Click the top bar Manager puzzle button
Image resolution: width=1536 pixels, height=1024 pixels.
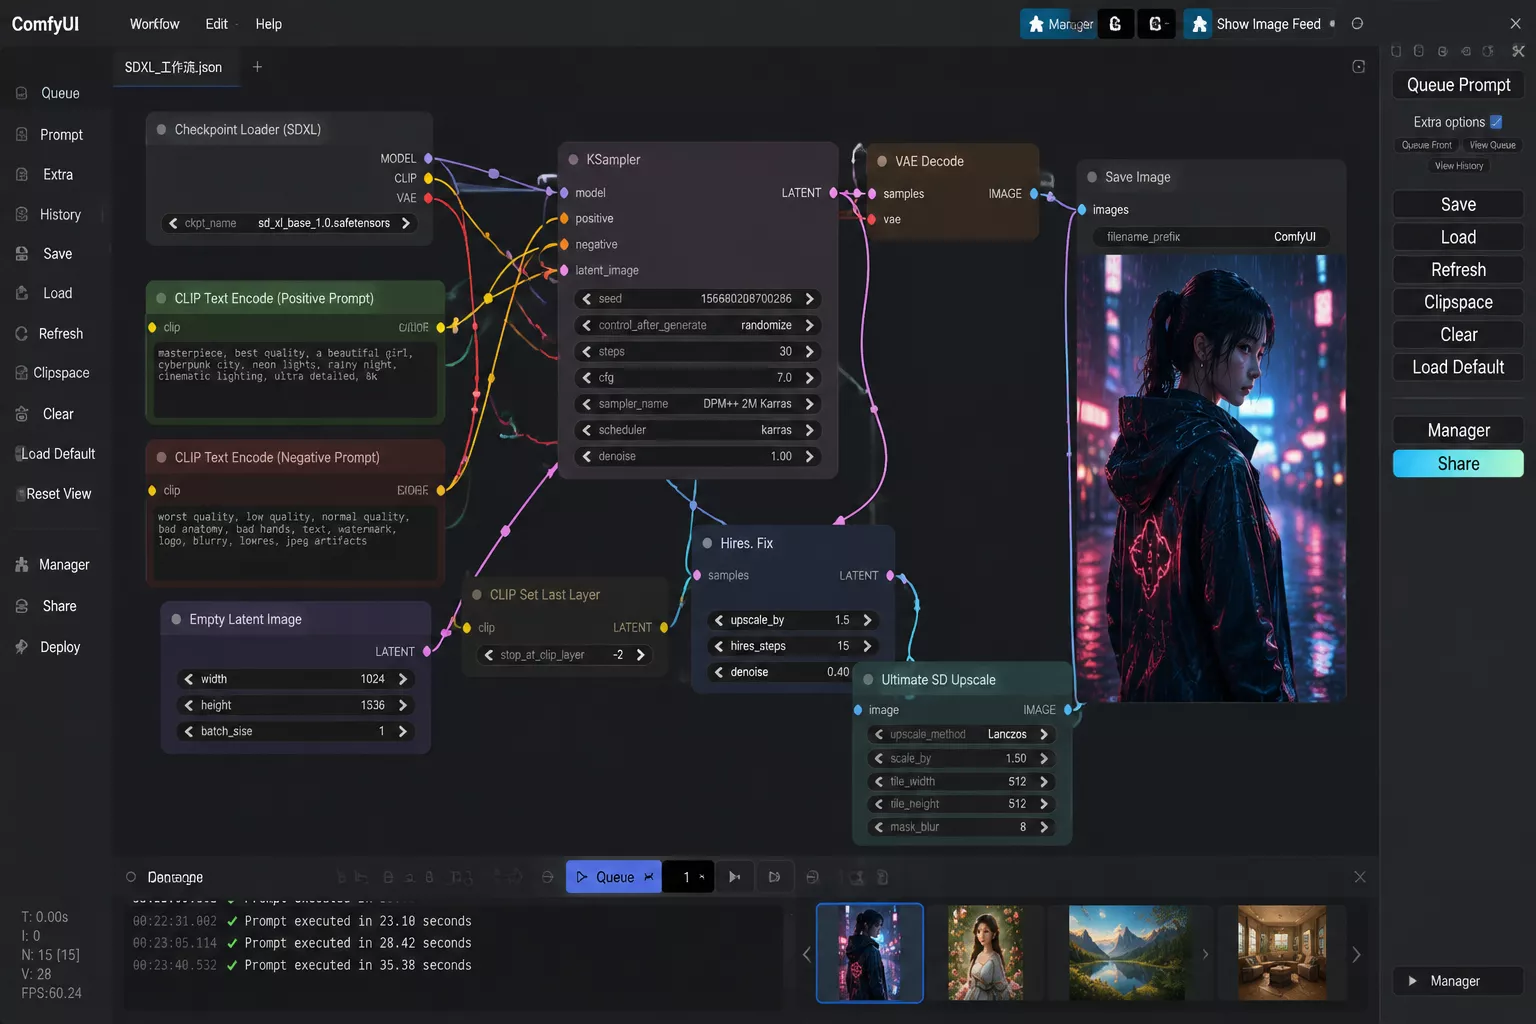point(1058,24)
